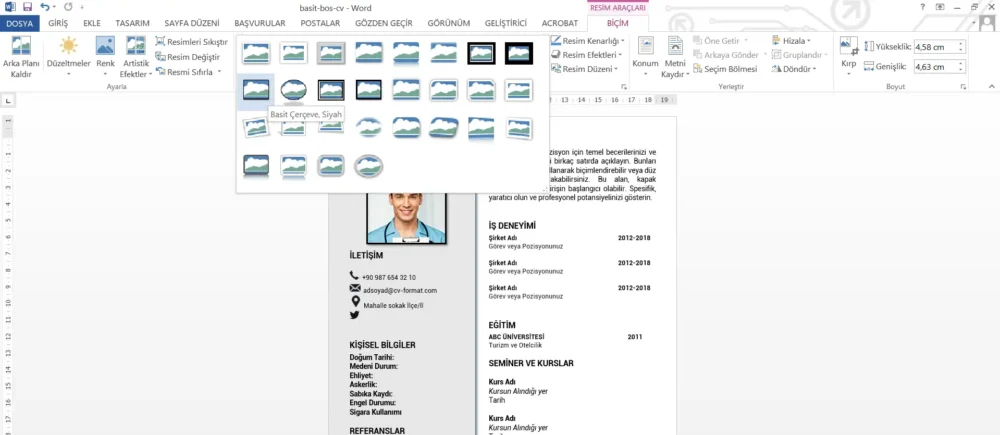Image resolution: width=1000 pixels, height=435 pixels.
Task: Apply the metal frame picture style
Action: (332, 53)
